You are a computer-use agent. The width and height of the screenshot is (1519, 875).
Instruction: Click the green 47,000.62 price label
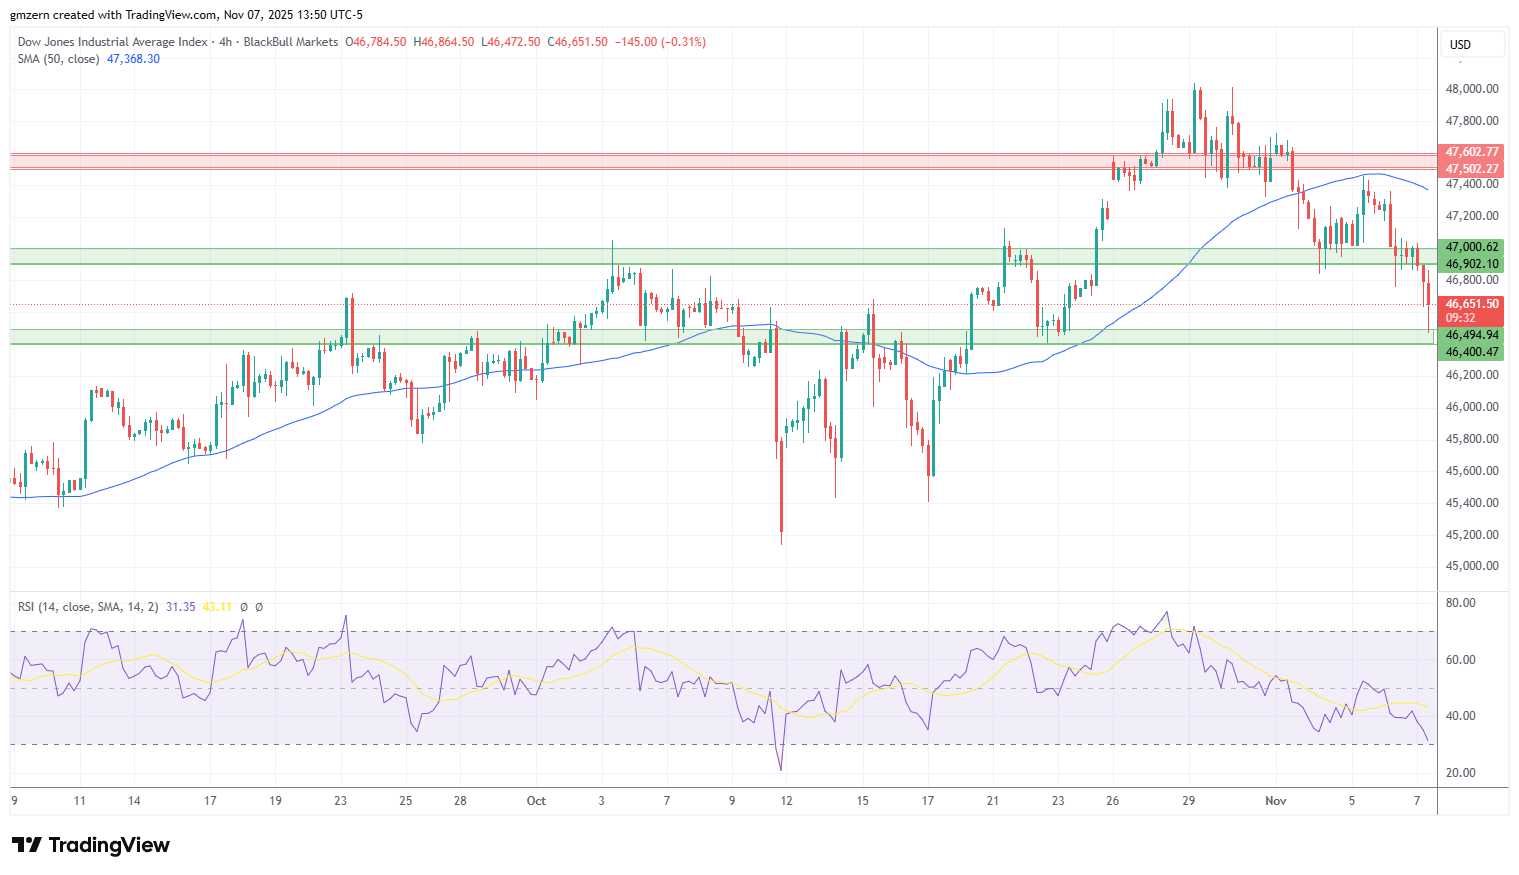[1472, 247]
